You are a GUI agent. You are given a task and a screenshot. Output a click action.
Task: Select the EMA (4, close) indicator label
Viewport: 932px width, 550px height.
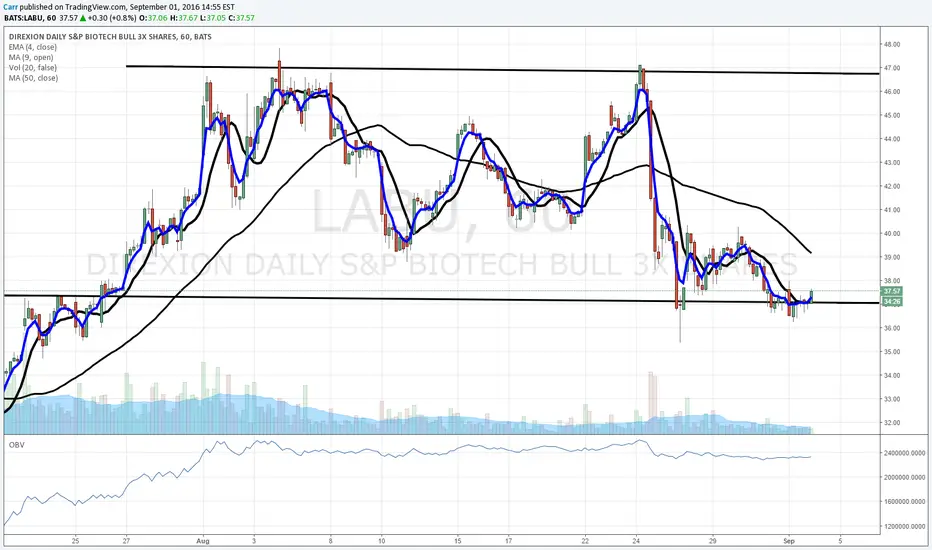[x=33, y=47]
